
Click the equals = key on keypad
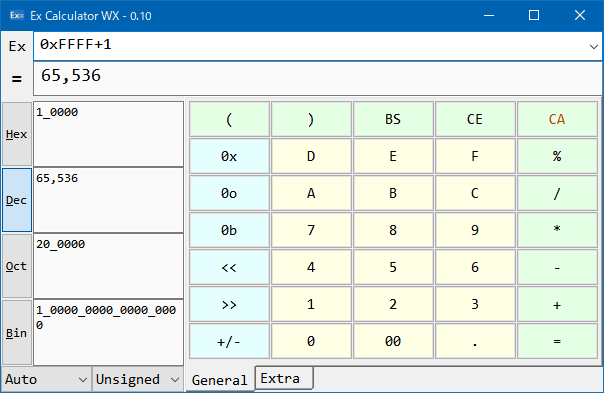click(557, 341)
